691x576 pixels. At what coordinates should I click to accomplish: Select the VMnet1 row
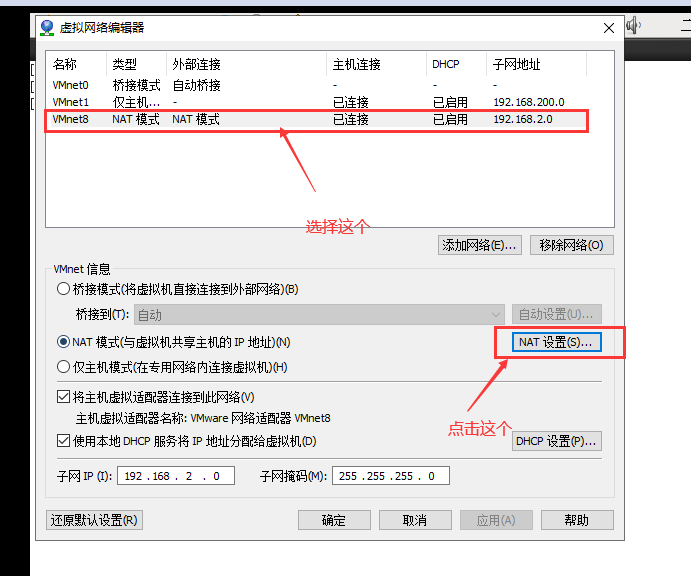(317, 102)
